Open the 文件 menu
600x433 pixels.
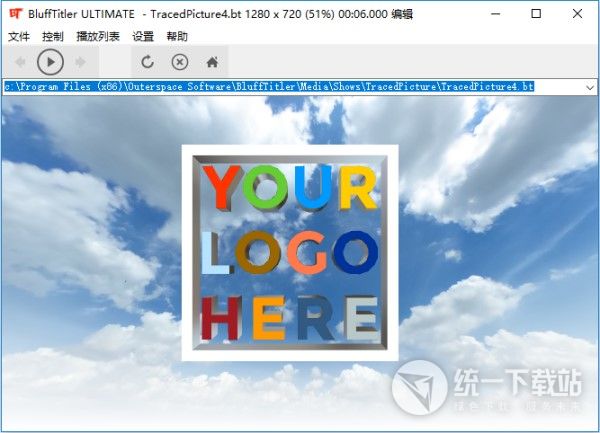pyautogui.click(x=19, y=36)
